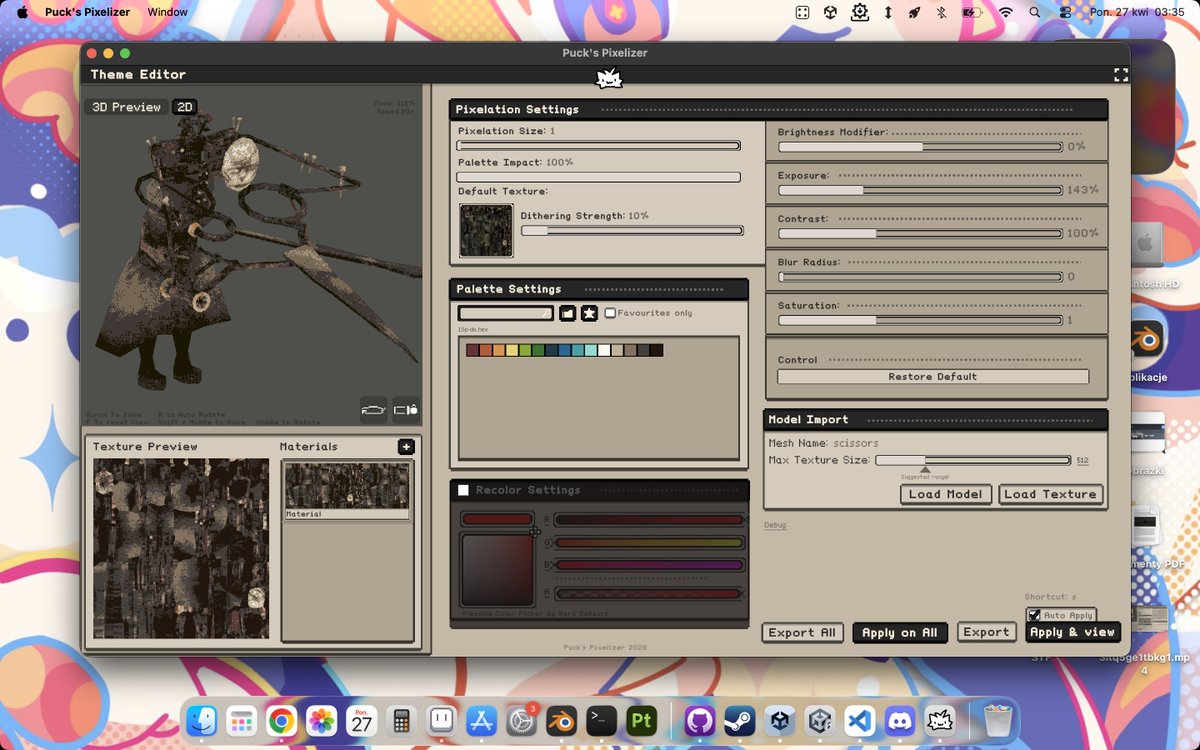Screen dimensions: 1200x750
Task: Adjust the Blur Radius slider
Action: pos(920,277)
